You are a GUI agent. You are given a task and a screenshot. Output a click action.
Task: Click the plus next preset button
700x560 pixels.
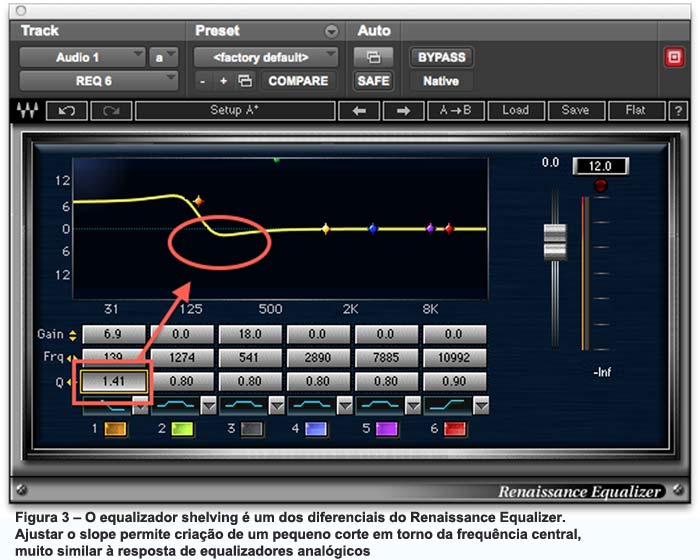tap(223, 81)
